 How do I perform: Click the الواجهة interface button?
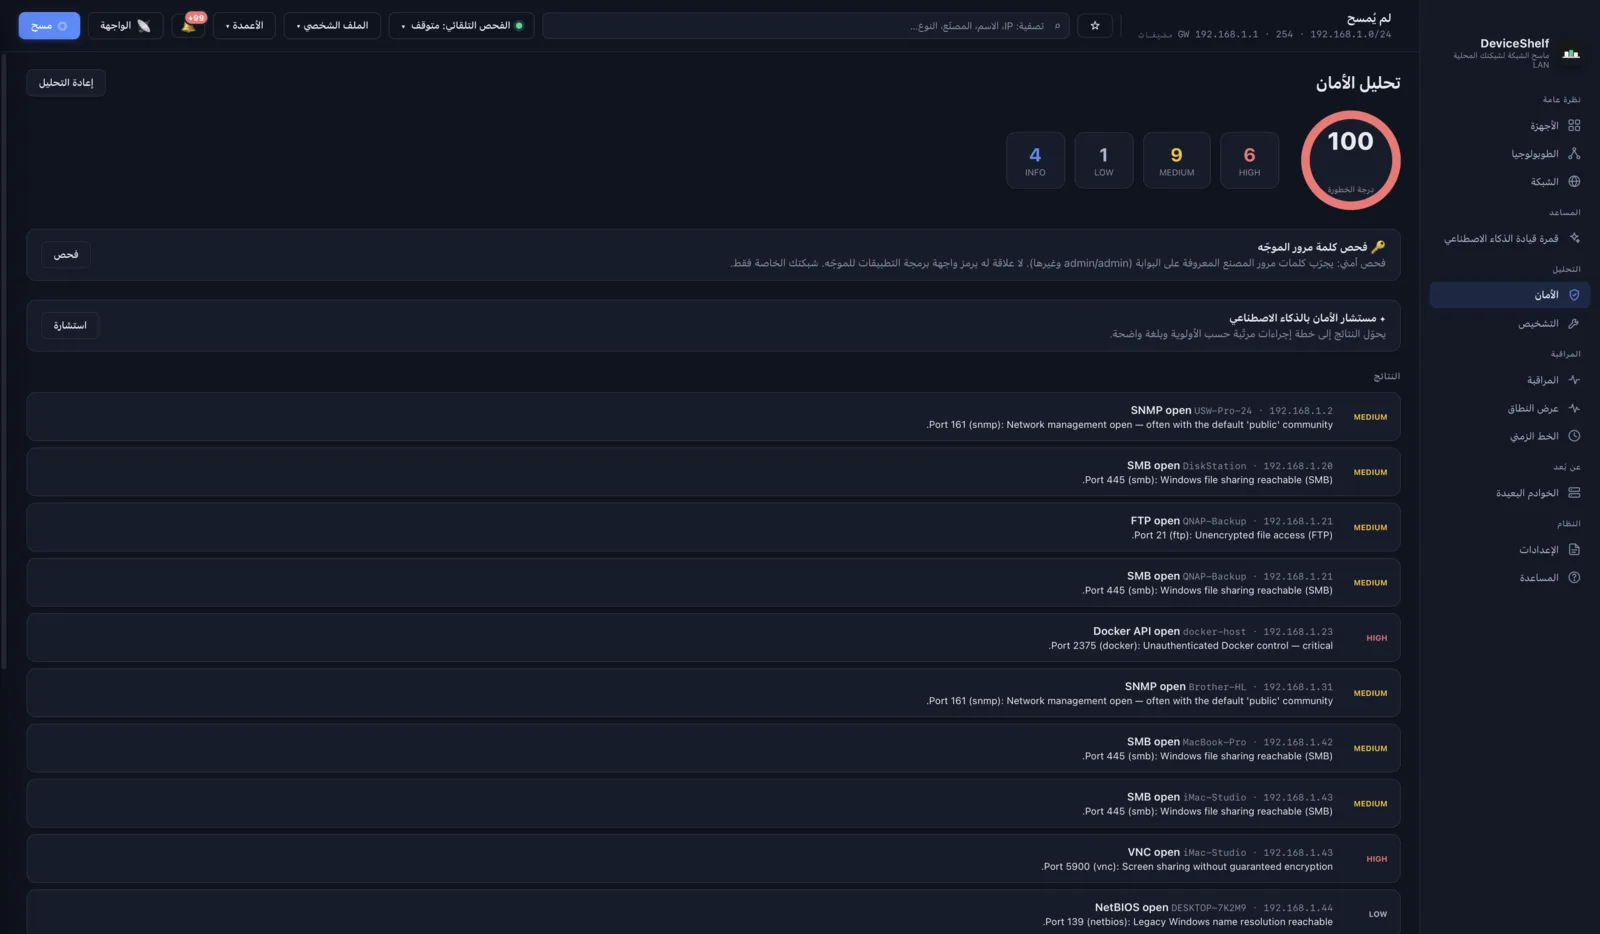pyautogui.click(x=126, y=26)
